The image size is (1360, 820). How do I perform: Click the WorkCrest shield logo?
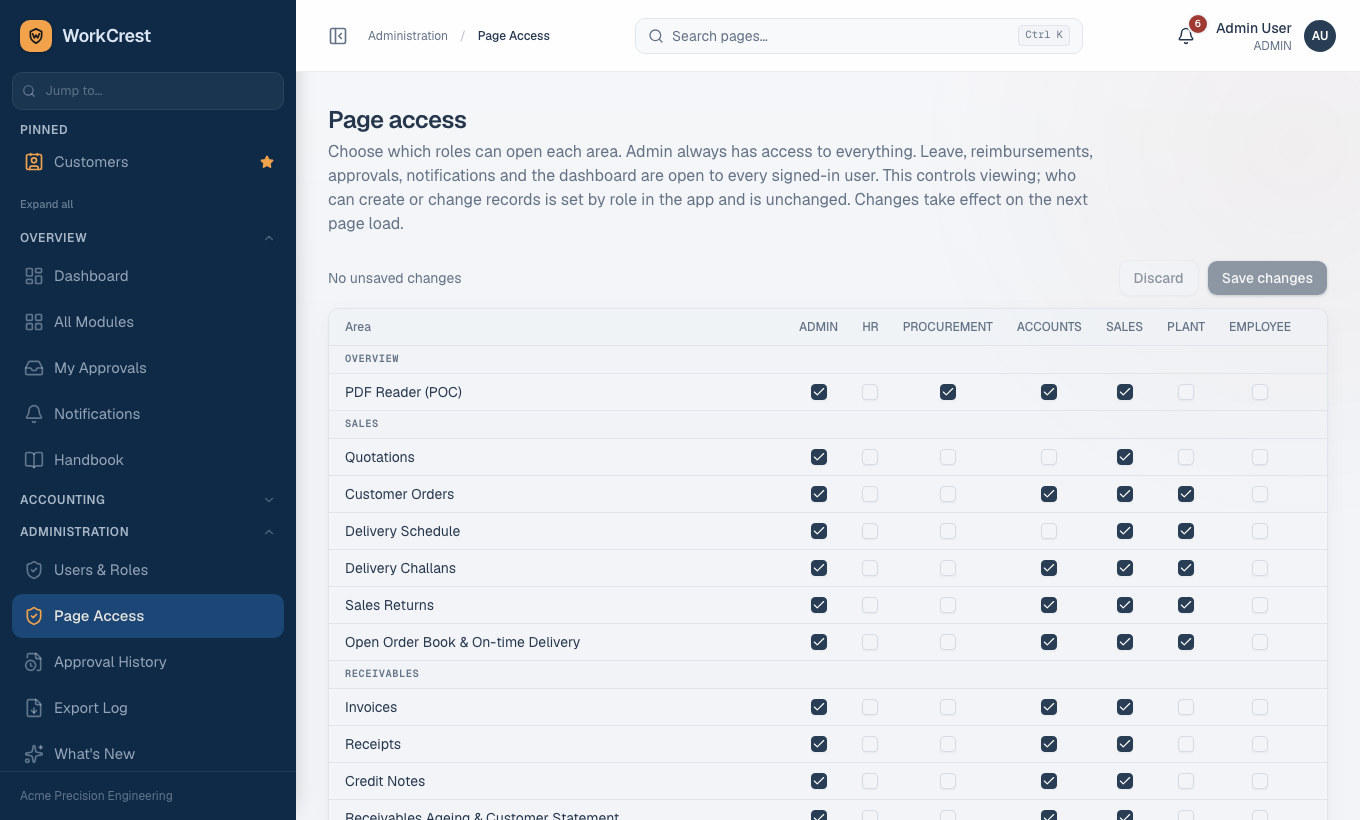point(36,36)
